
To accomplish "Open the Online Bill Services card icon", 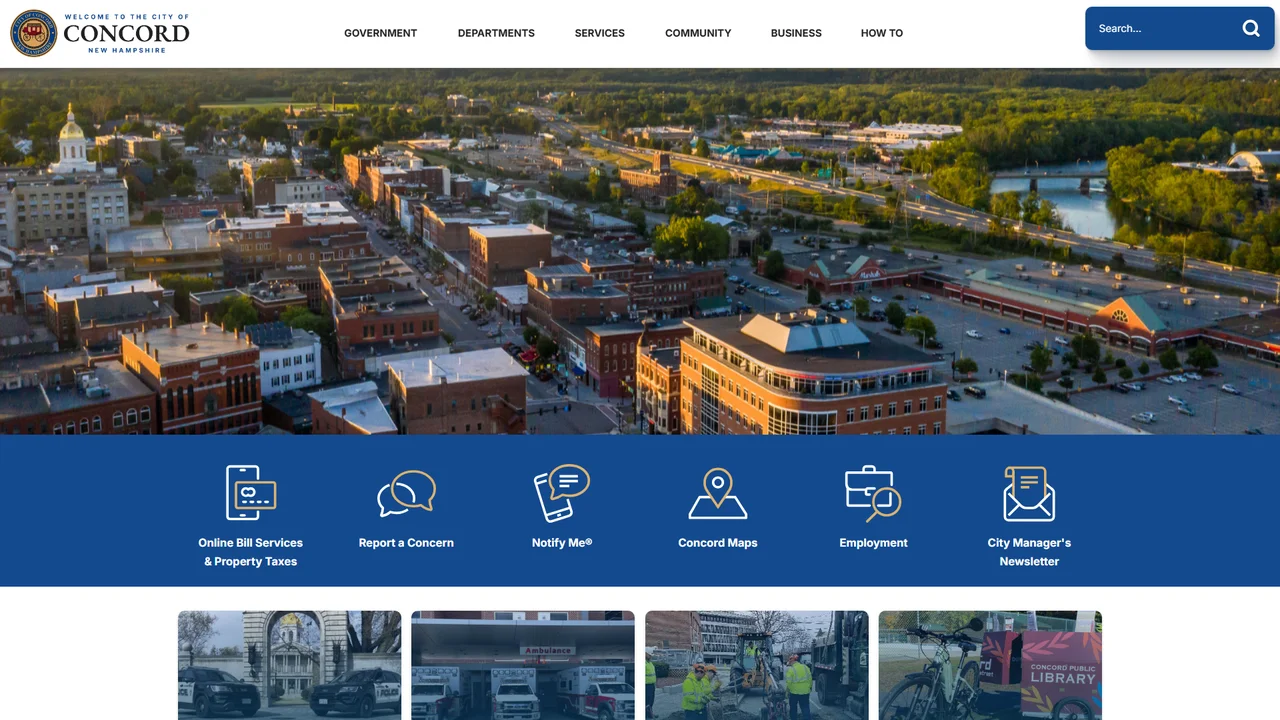I will tap(251, 493).
